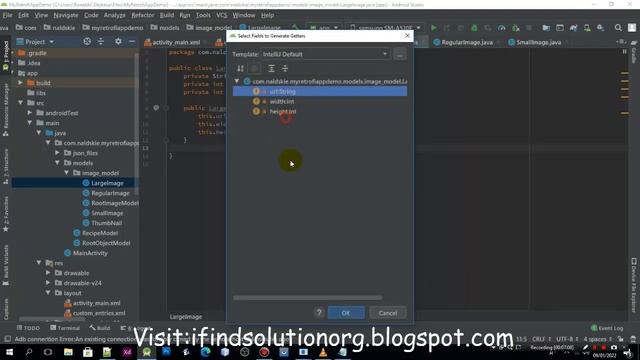Click the locate file target icon in Project panel
Viewport: 640px width, 360px height.
point(87,42)
